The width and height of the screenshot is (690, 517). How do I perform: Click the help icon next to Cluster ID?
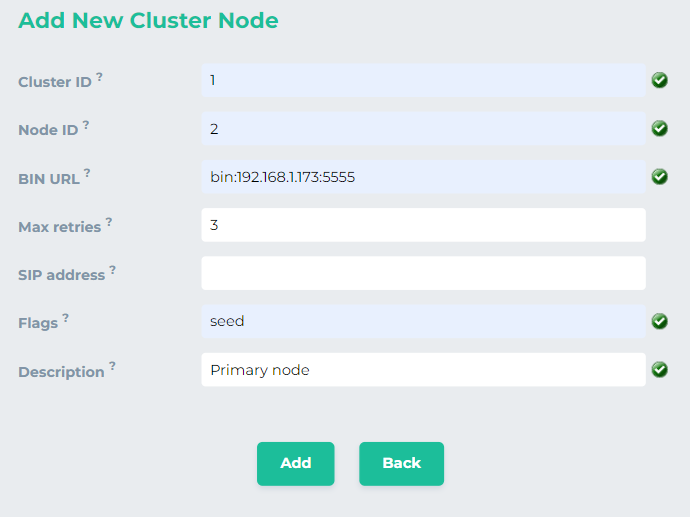tap(100, 77)
